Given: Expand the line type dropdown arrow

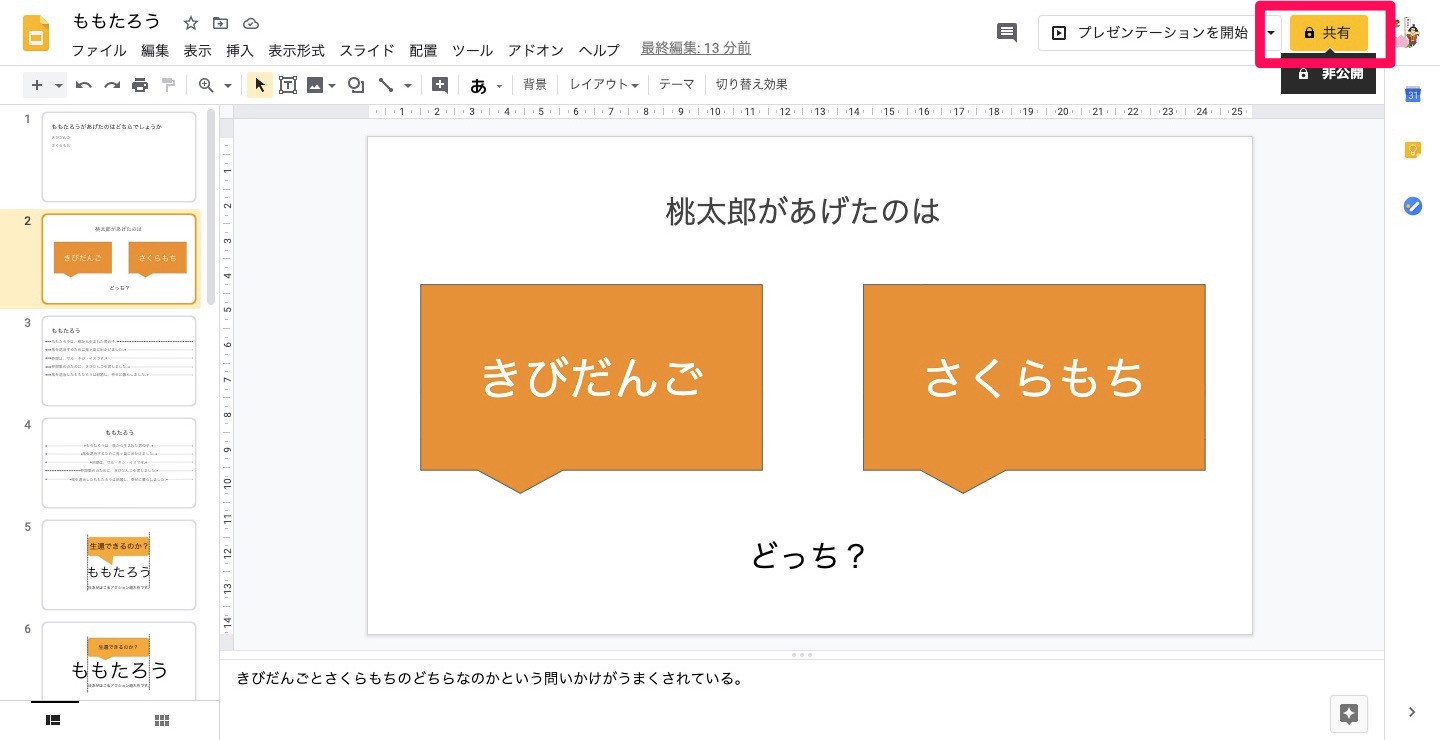Looking at the screenshot, I should pos(407,86).
